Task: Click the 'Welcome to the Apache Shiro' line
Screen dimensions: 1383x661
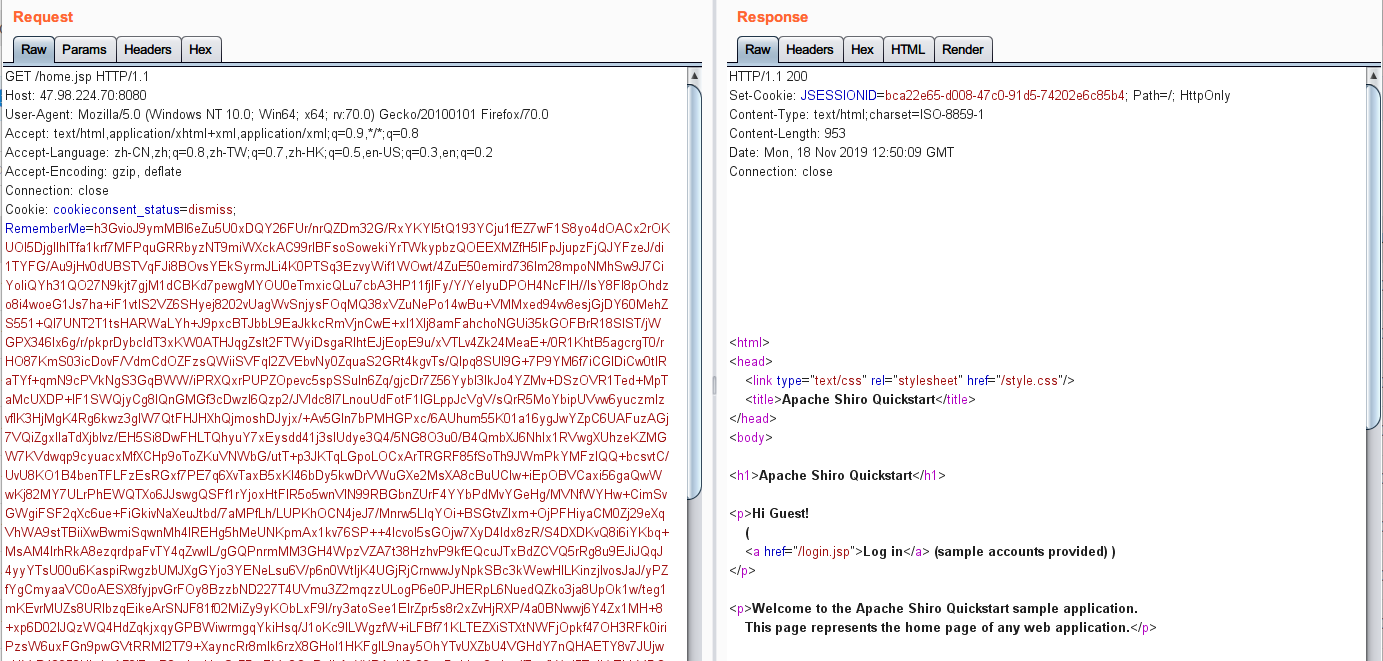Action: point(944,608)
